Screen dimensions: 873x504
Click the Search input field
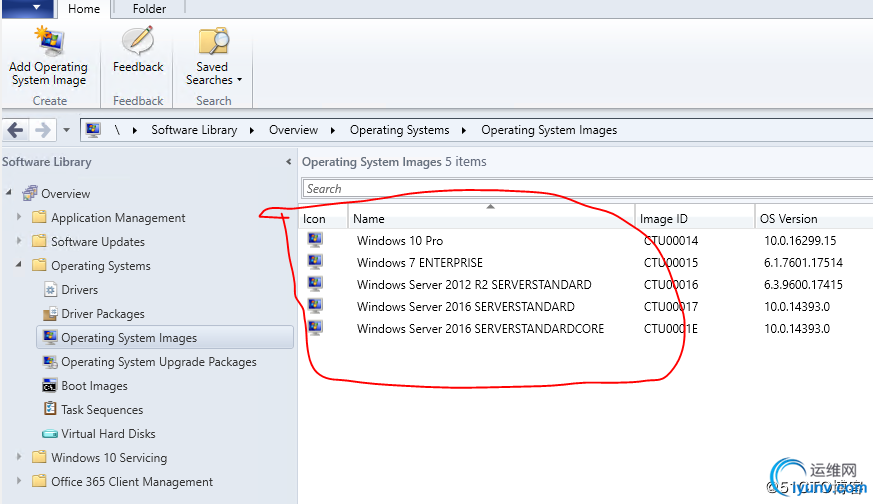587,188
